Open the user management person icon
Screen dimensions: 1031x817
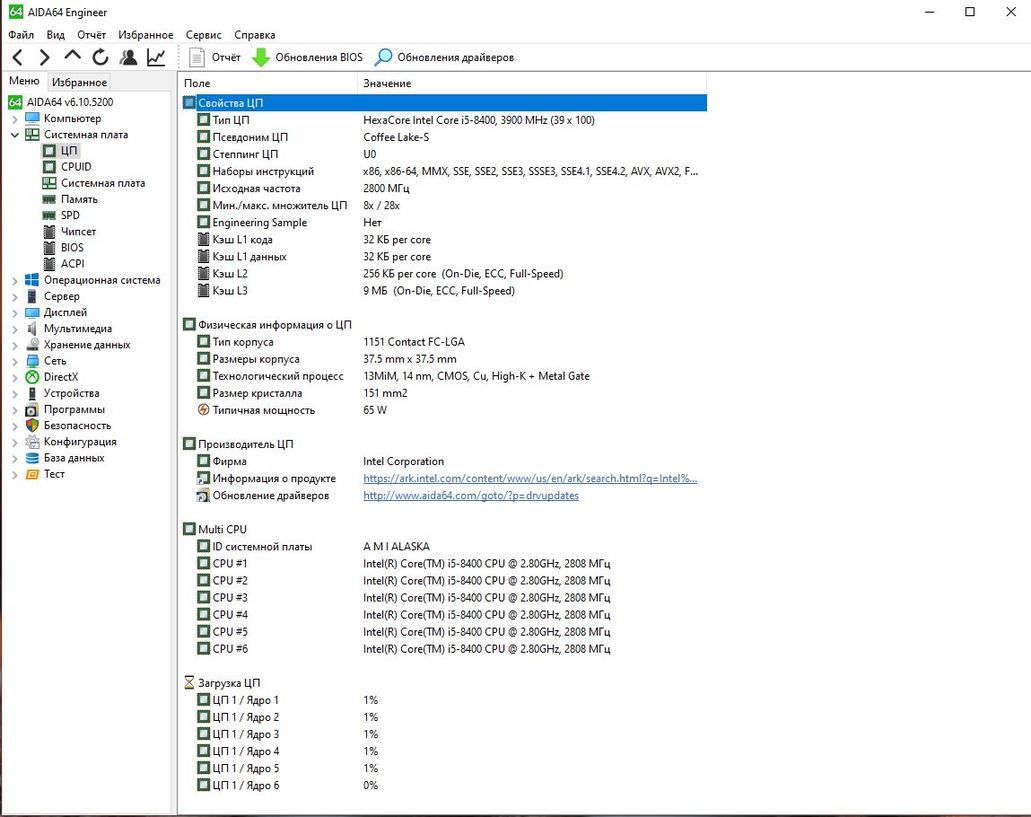pos(128,58)
